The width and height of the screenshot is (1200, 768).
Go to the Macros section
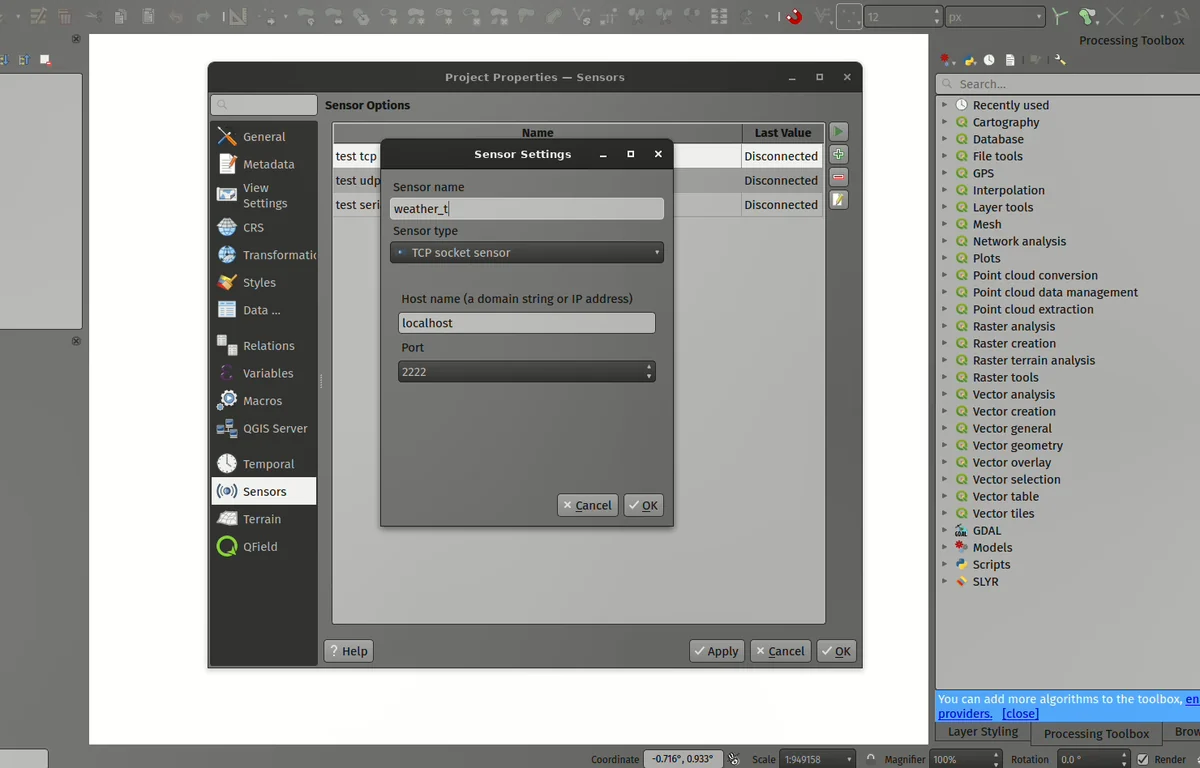262,401
